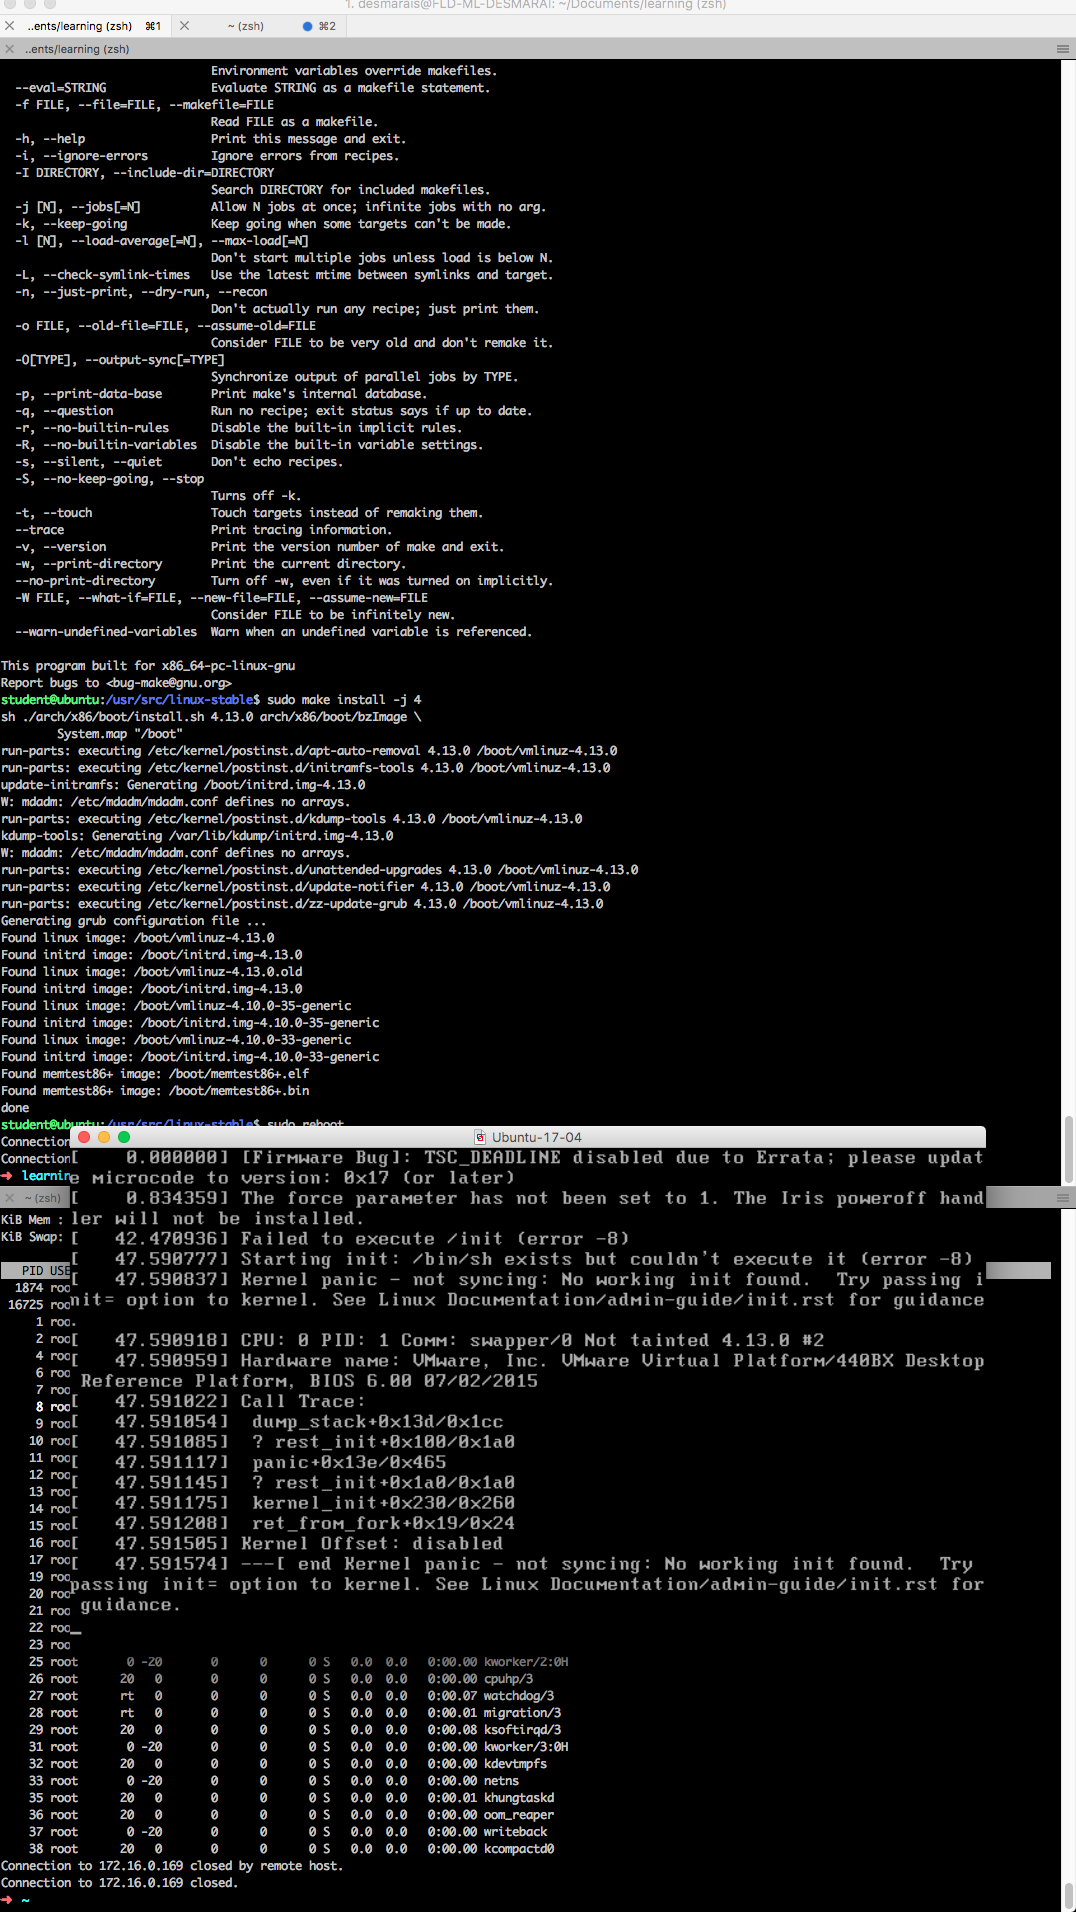
Task: Switch to the '~ (zsh)' tab
Action: pos(246,26)
